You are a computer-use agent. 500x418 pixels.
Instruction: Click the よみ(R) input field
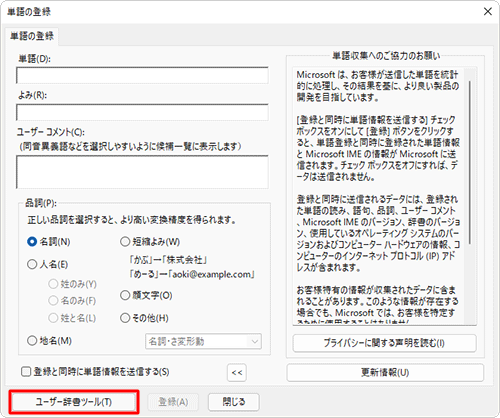pos(142,112)
